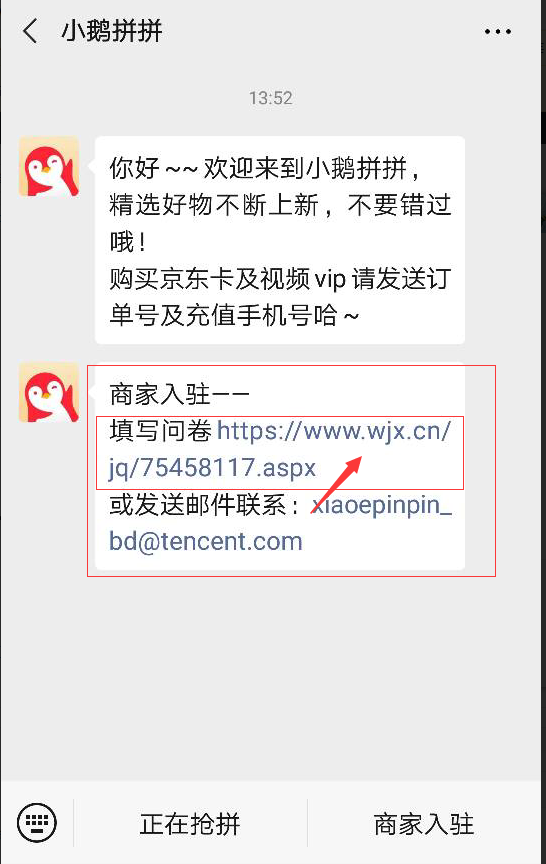
Task: Tap the 13:52 timestamp
Action: point(271,98)
